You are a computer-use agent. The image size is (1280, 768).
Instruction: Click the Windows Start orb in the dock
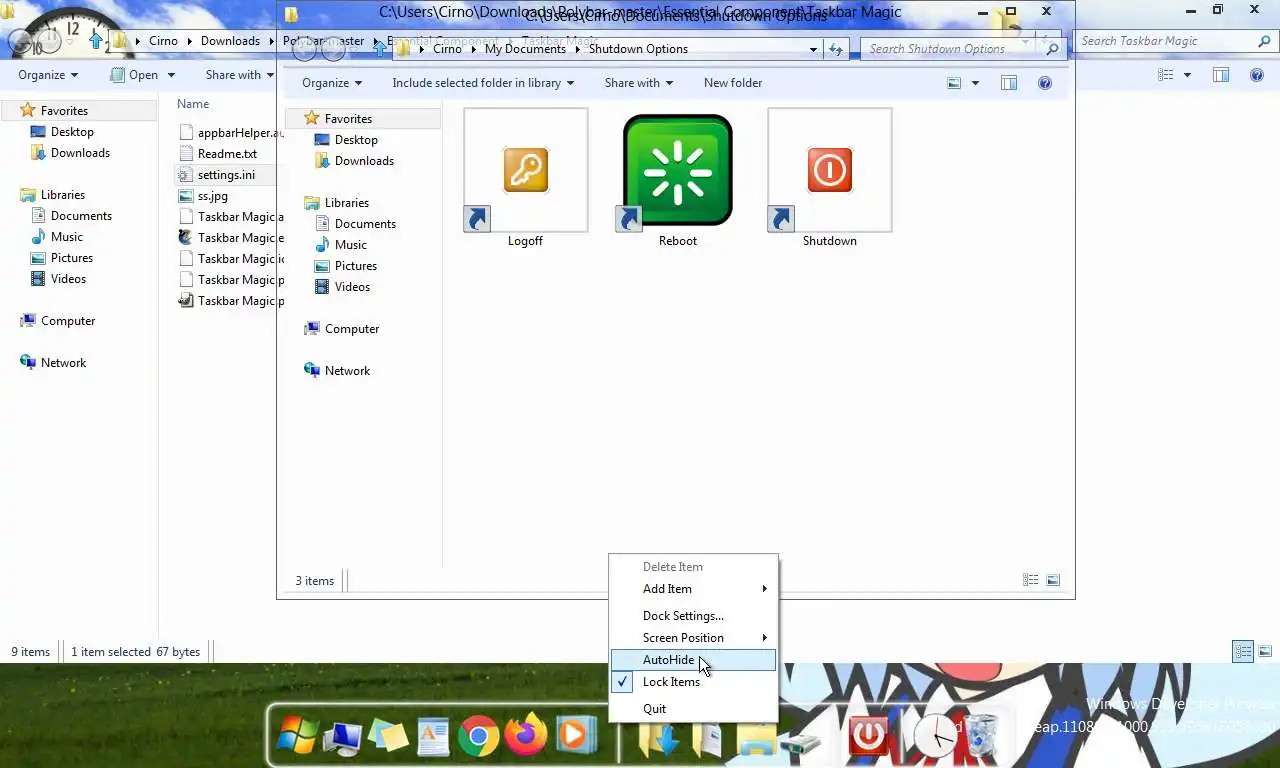pos(297,737)
